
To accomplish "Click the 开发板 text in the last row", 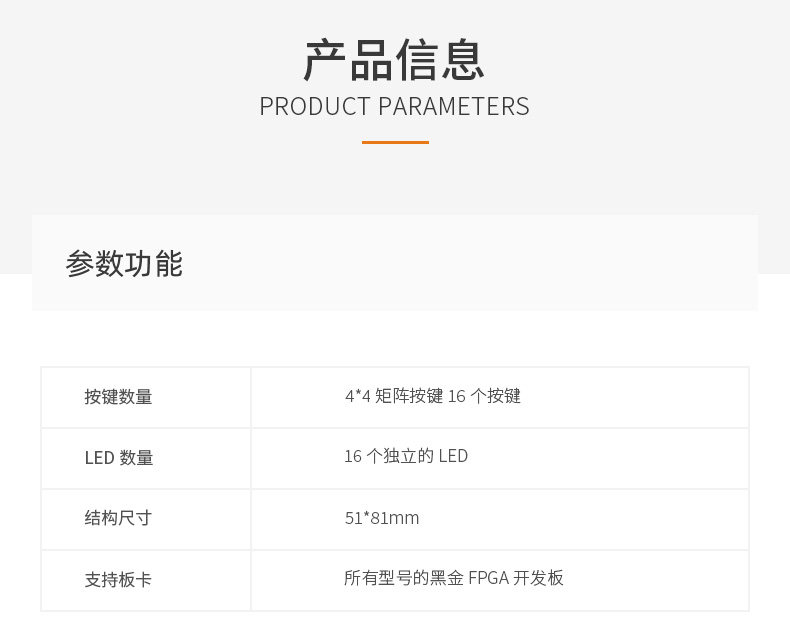I will tap(539, 578).
